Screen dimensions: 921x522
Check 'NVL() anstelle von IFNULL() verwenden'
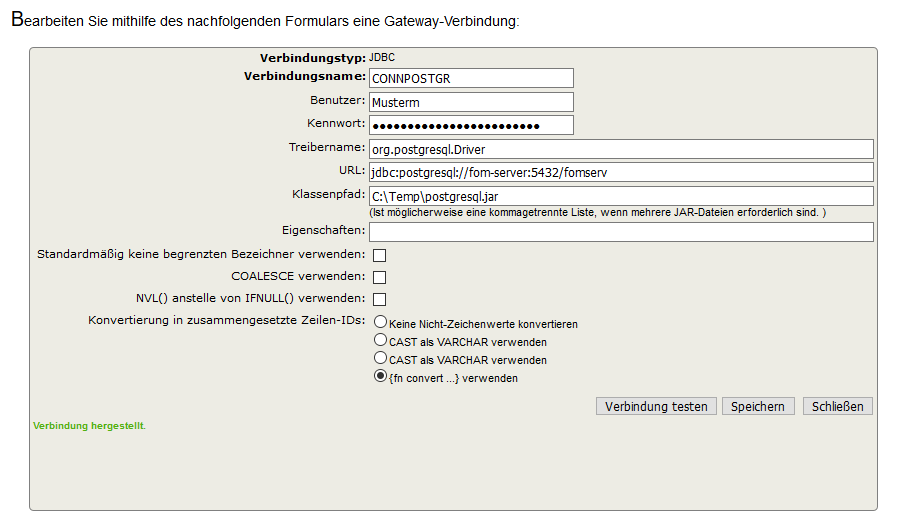(x=379, y=299)
